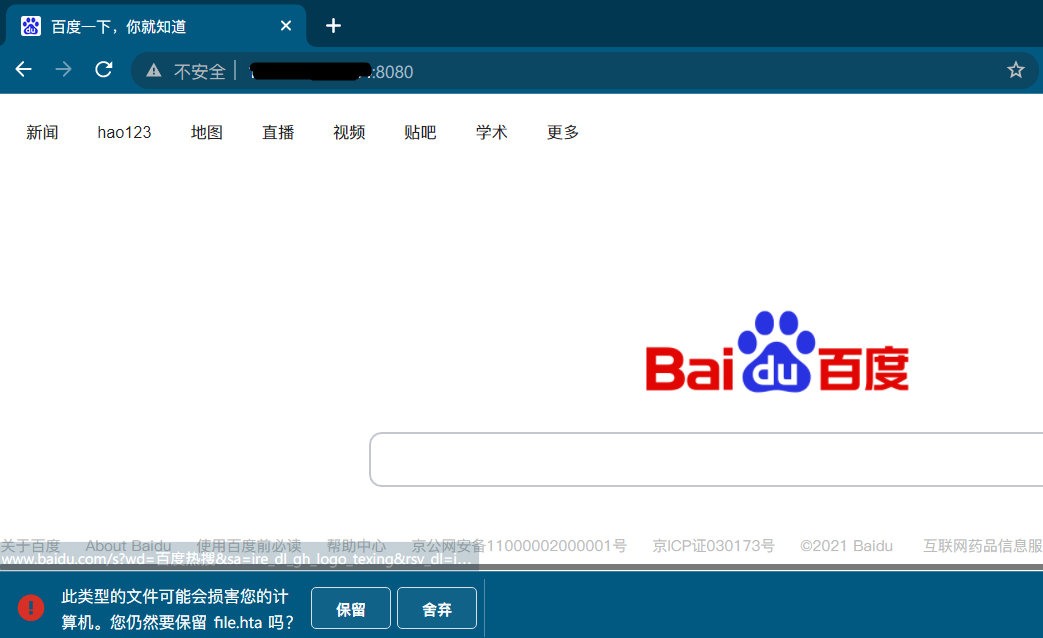Go back using the browser back arrow
The width and height of the screenshot is (1043, 638).
(x=23, y=69)
